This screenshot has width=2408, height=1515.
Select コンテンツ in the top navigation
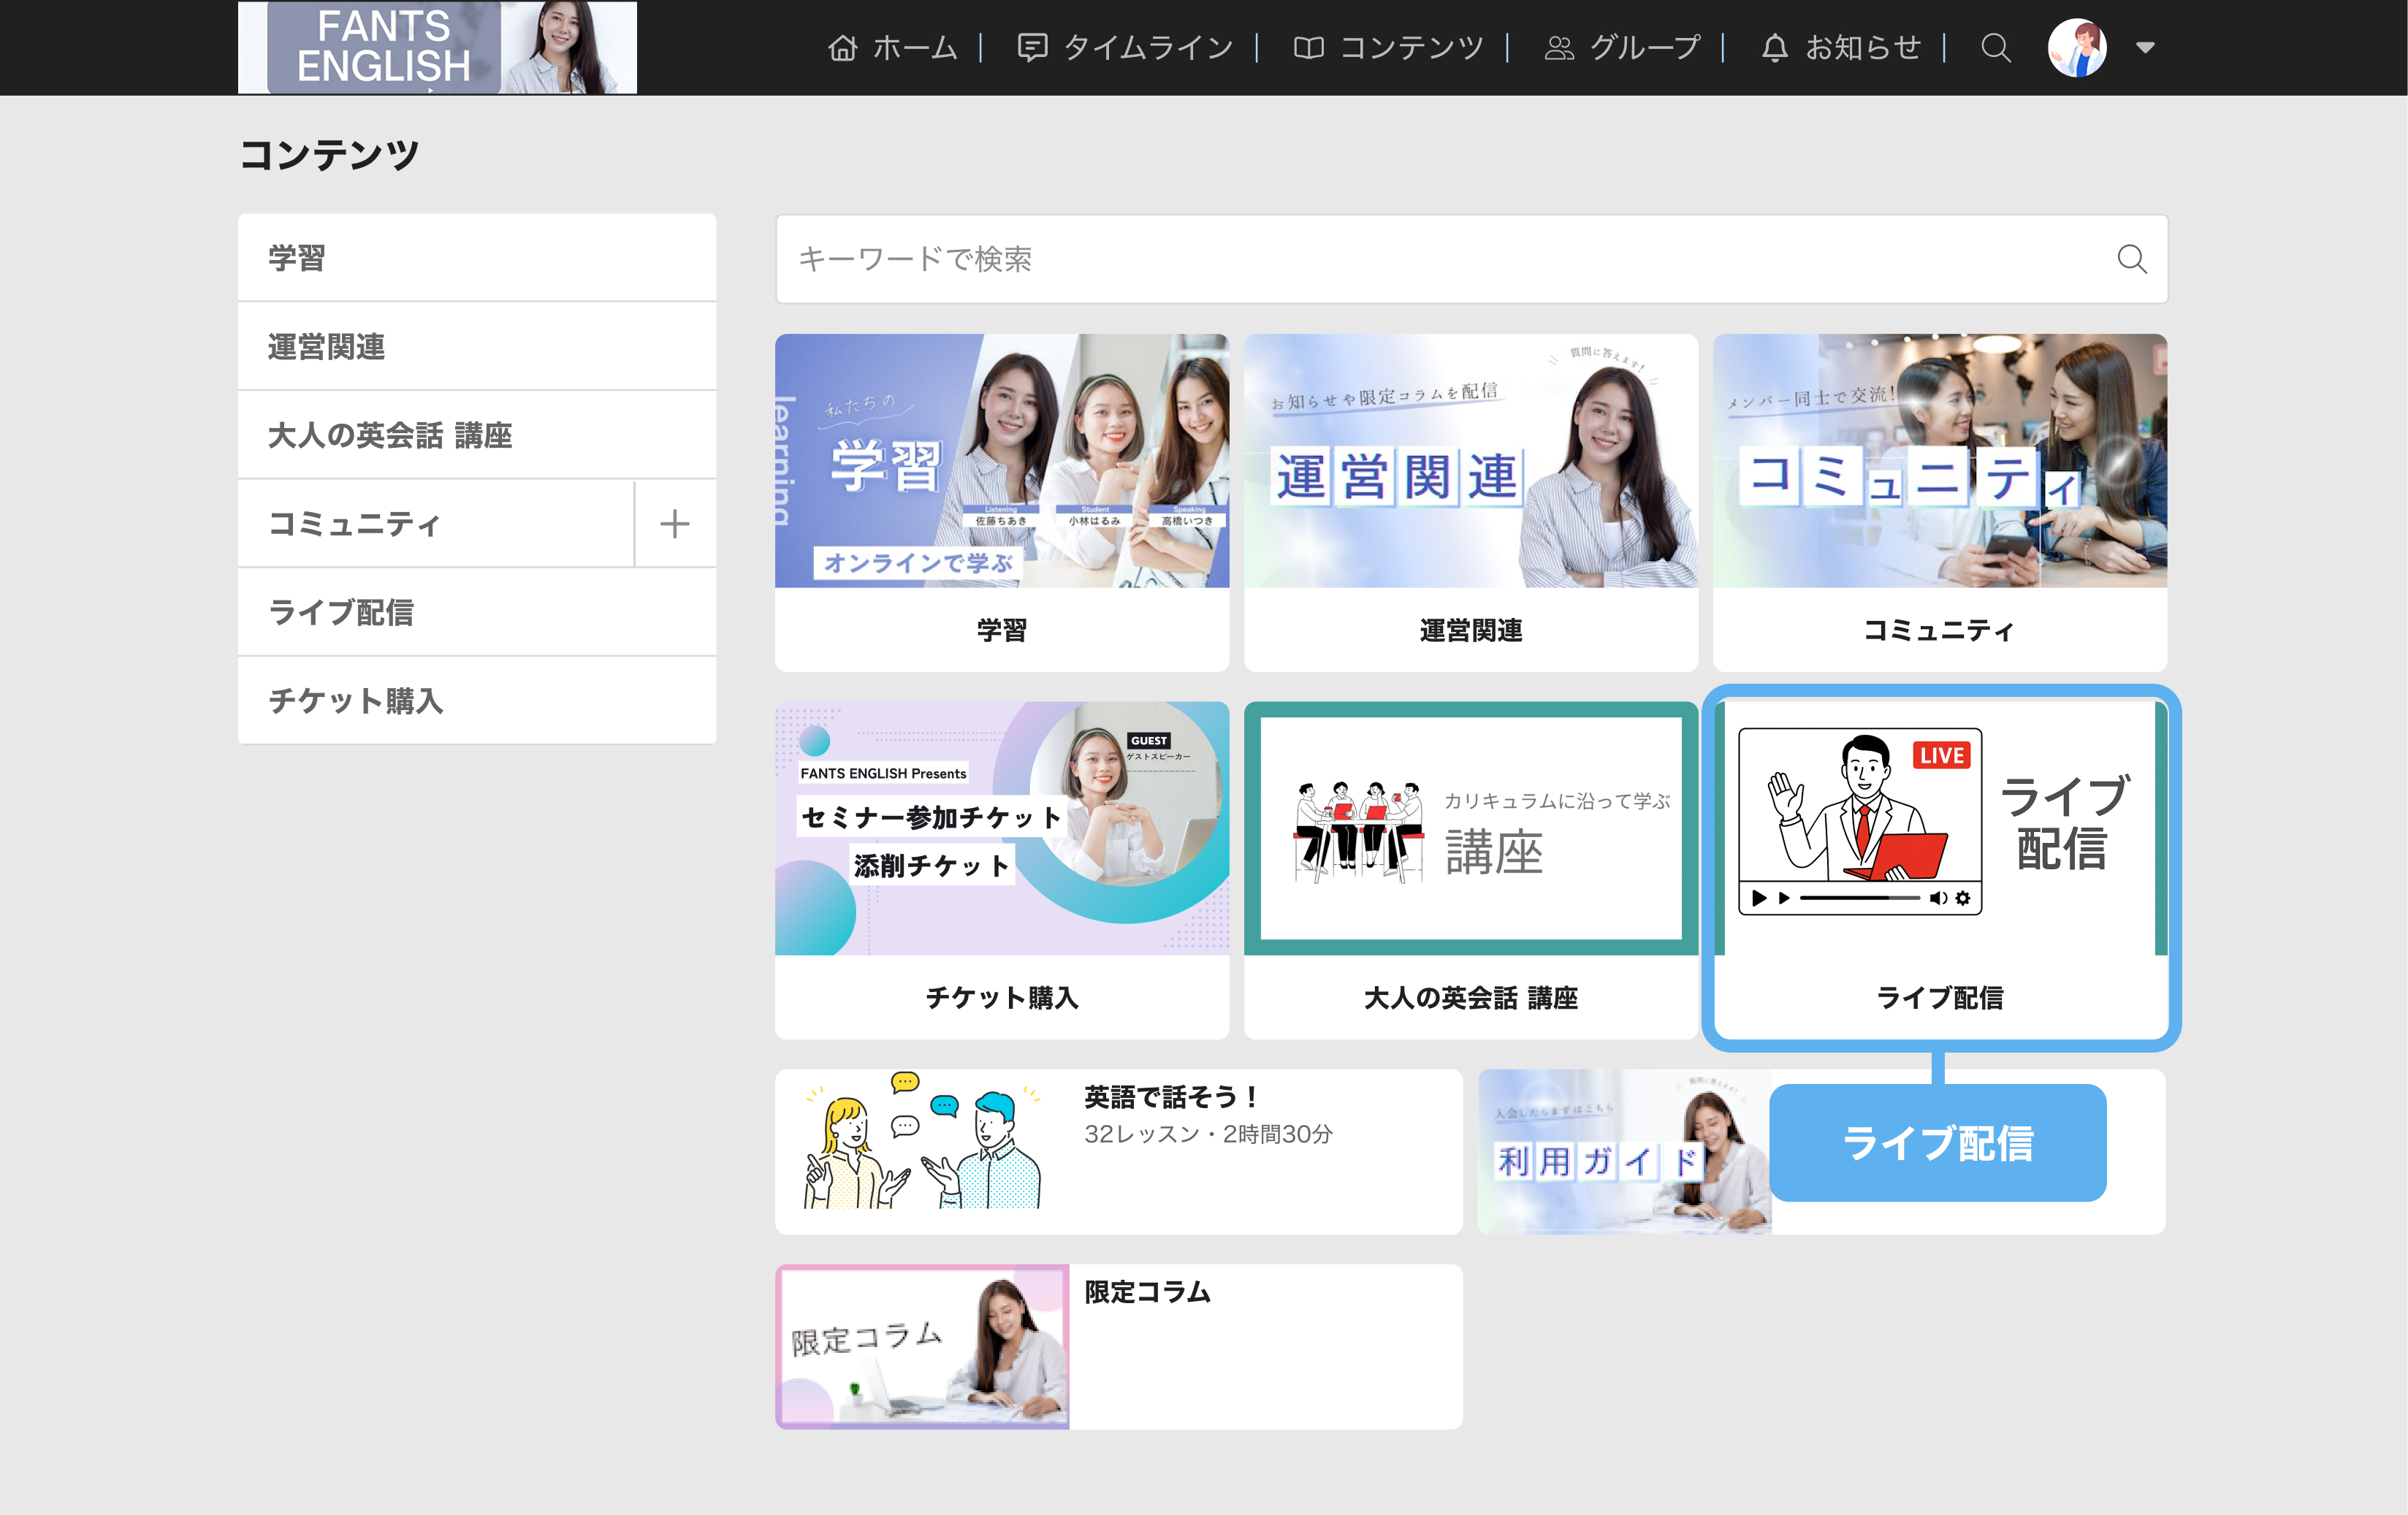pyautogui.click(x=1389, y=47)
